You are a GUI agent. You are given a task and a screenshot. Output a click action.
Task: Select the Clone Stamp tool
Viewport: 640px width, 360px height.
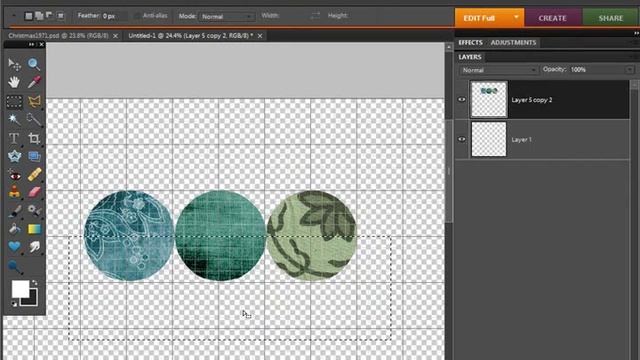coord(14,192)
